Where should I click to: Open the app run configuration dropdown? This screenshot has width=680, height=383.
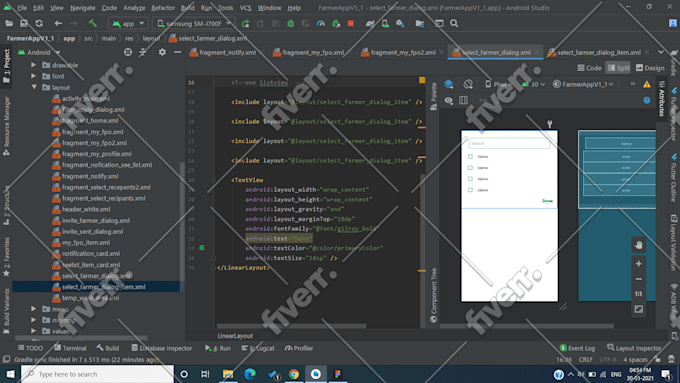coord(128,23)
